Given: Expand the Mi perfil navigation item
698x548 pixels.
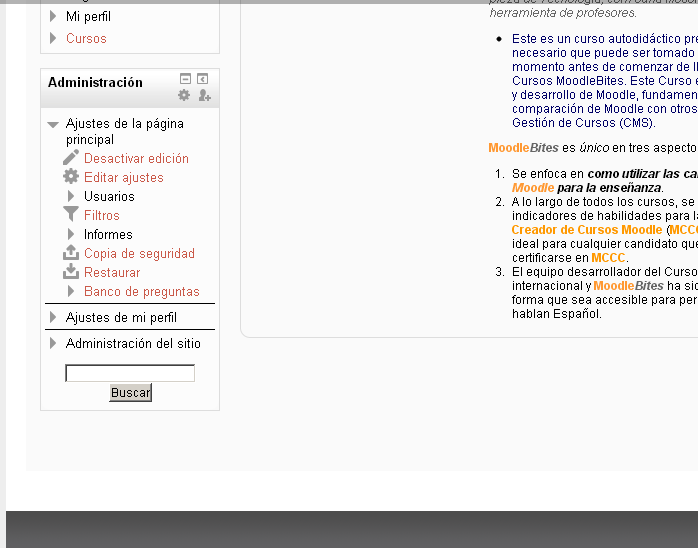Looking at the screenshot, I should coord(53,17).
